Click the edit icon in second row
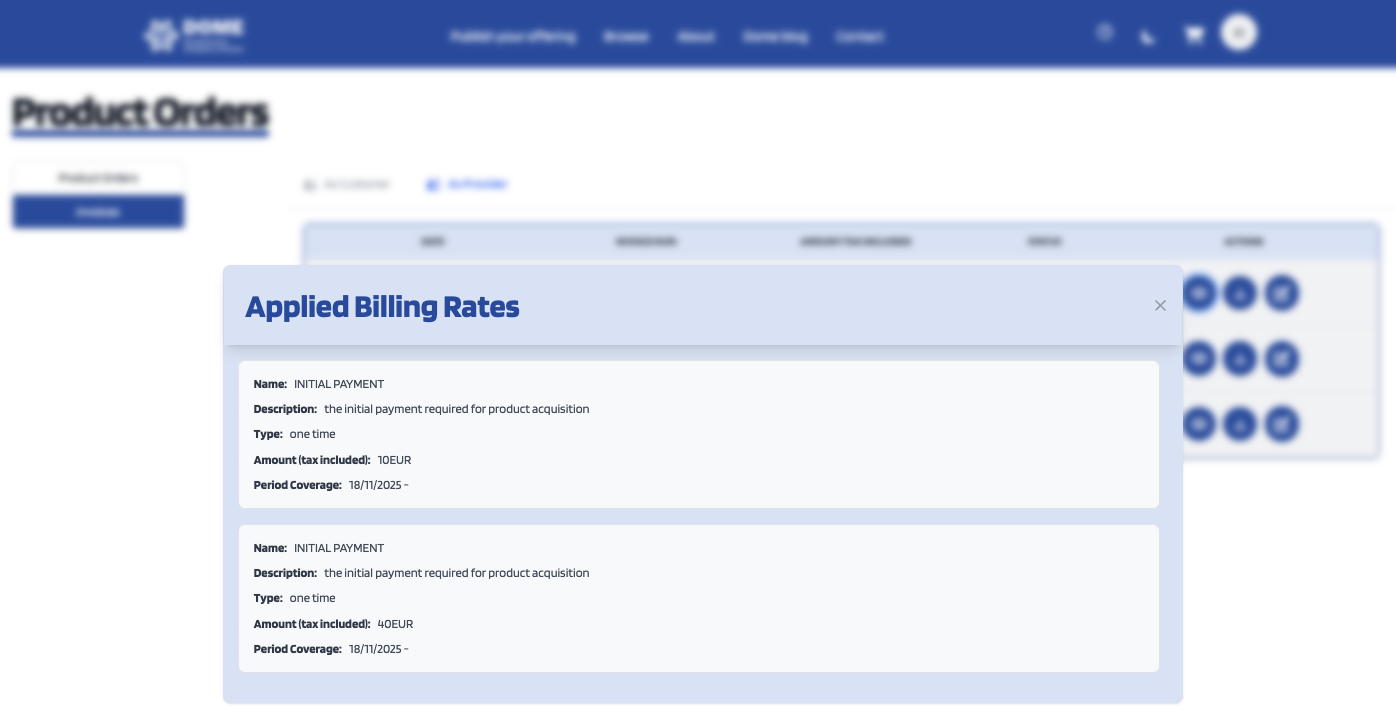Viewport: 1396px width, 722px height. tap(1281, 358)
